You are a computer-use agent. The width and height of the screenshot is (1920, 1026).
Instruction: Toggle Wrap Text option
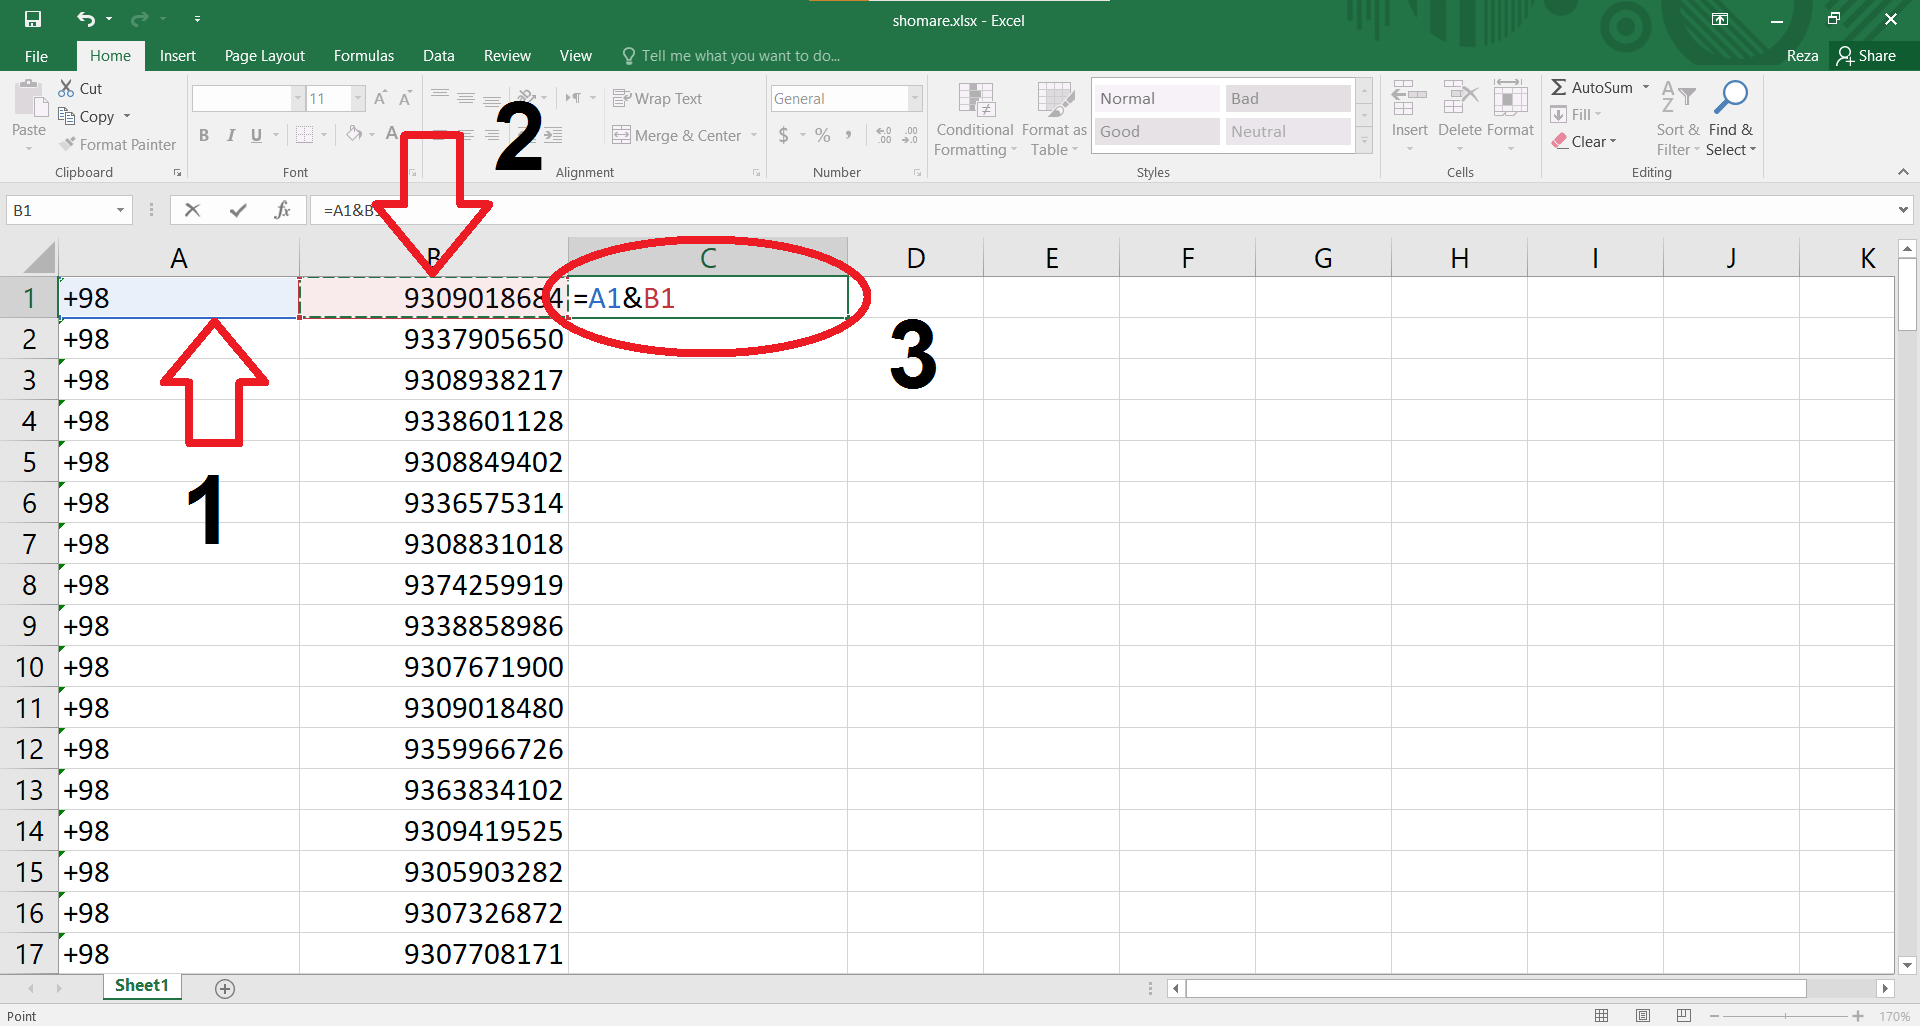pyautogui.click(x=657, y=98)
